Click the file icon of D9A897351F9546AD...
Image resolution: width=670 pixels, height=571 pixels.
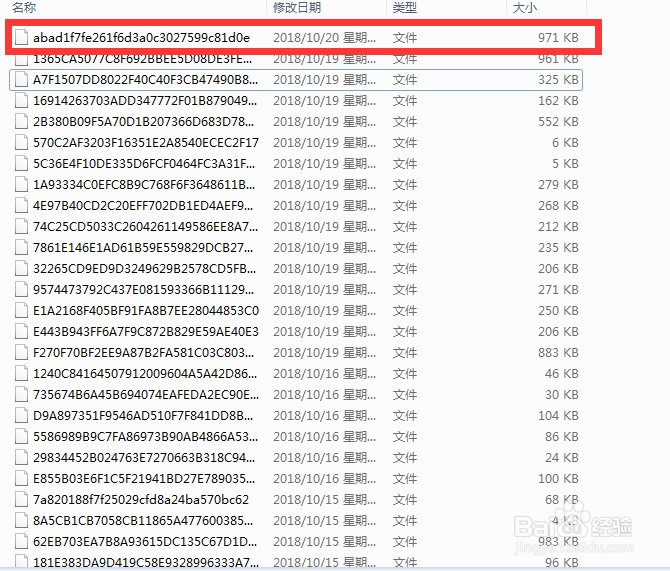click(21, 415)
